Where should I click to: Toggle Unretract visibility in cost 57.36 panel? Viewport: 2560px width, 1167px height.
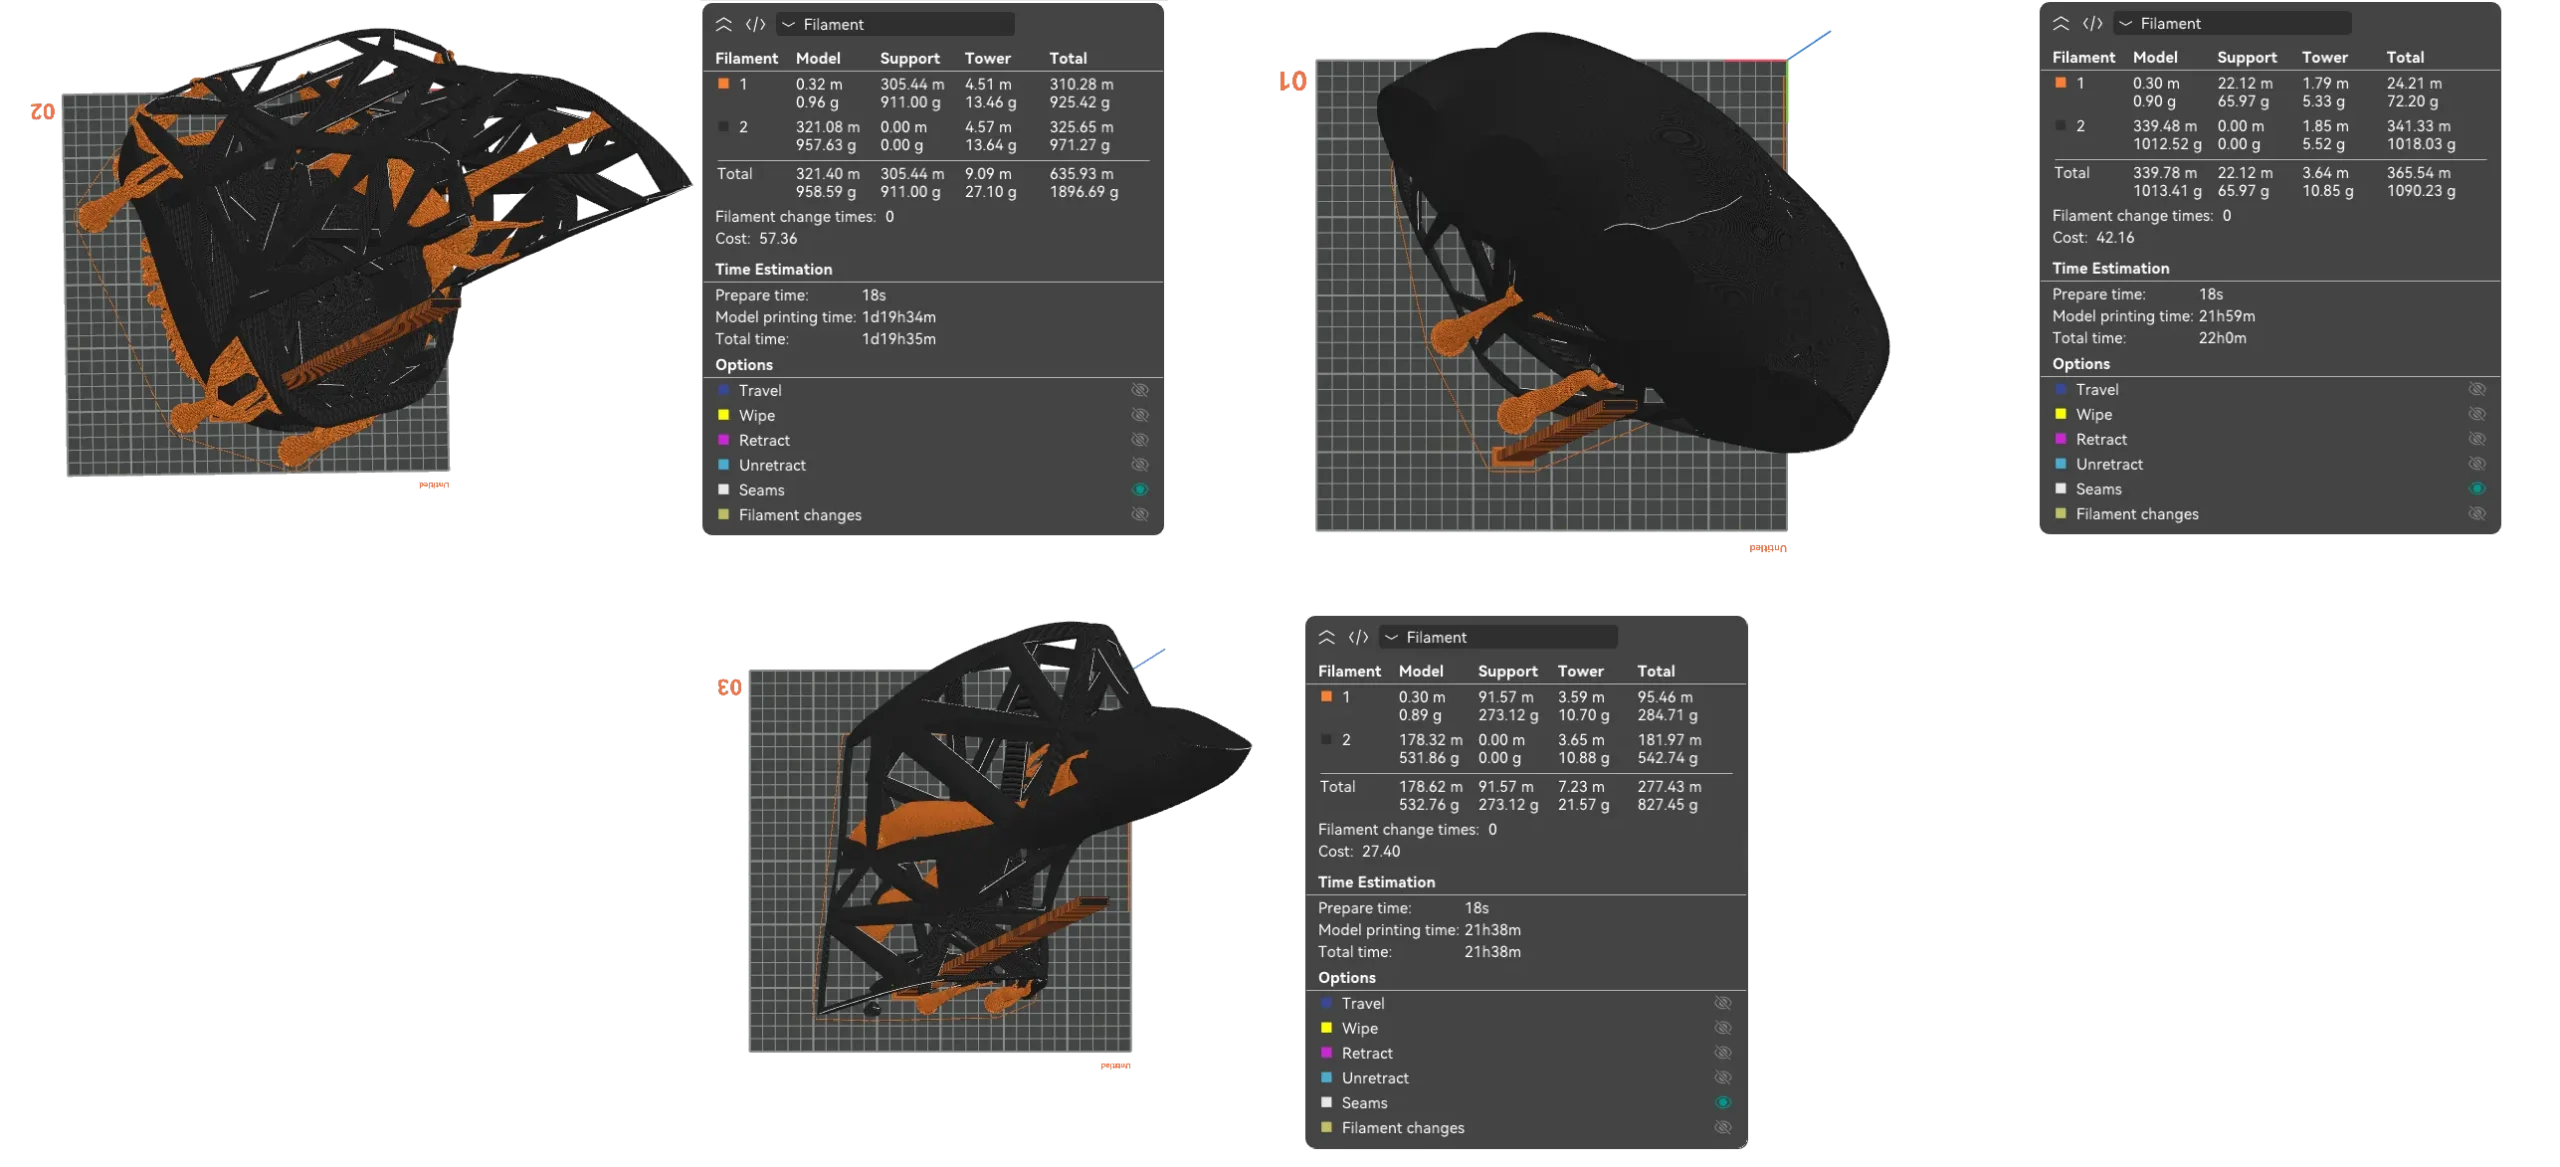[1139, 465]
